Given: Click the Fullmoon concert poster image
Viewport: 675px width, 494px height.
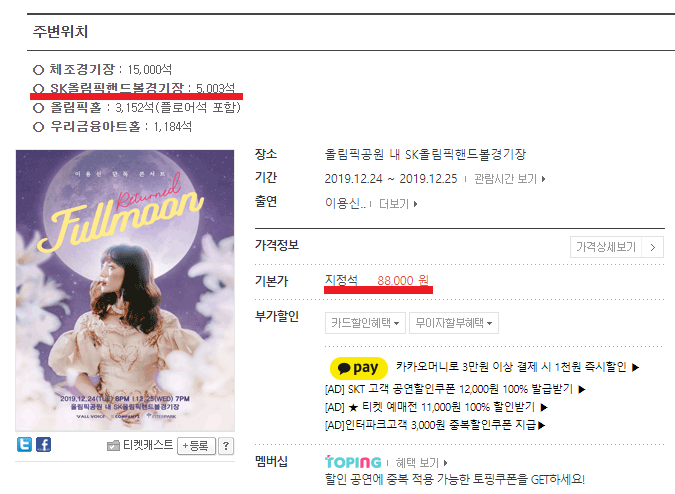Looking at the screenshot, I should 125,290.
